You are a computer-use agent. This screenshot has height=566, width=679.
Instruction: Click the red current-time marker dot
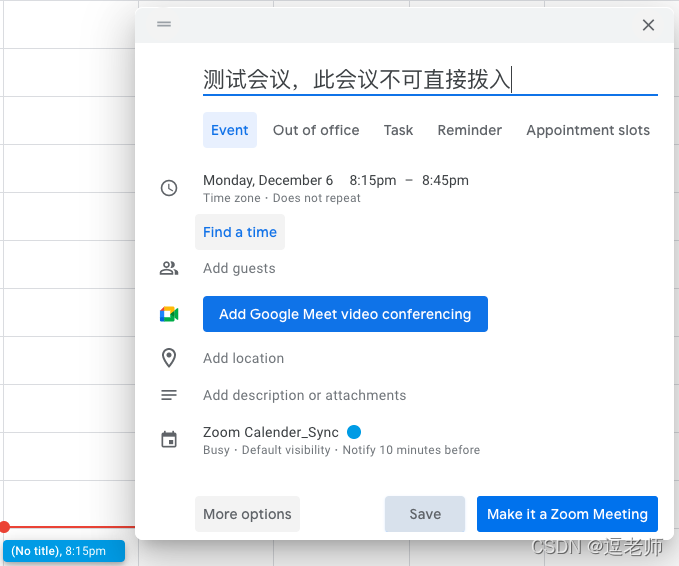[4, 527]
